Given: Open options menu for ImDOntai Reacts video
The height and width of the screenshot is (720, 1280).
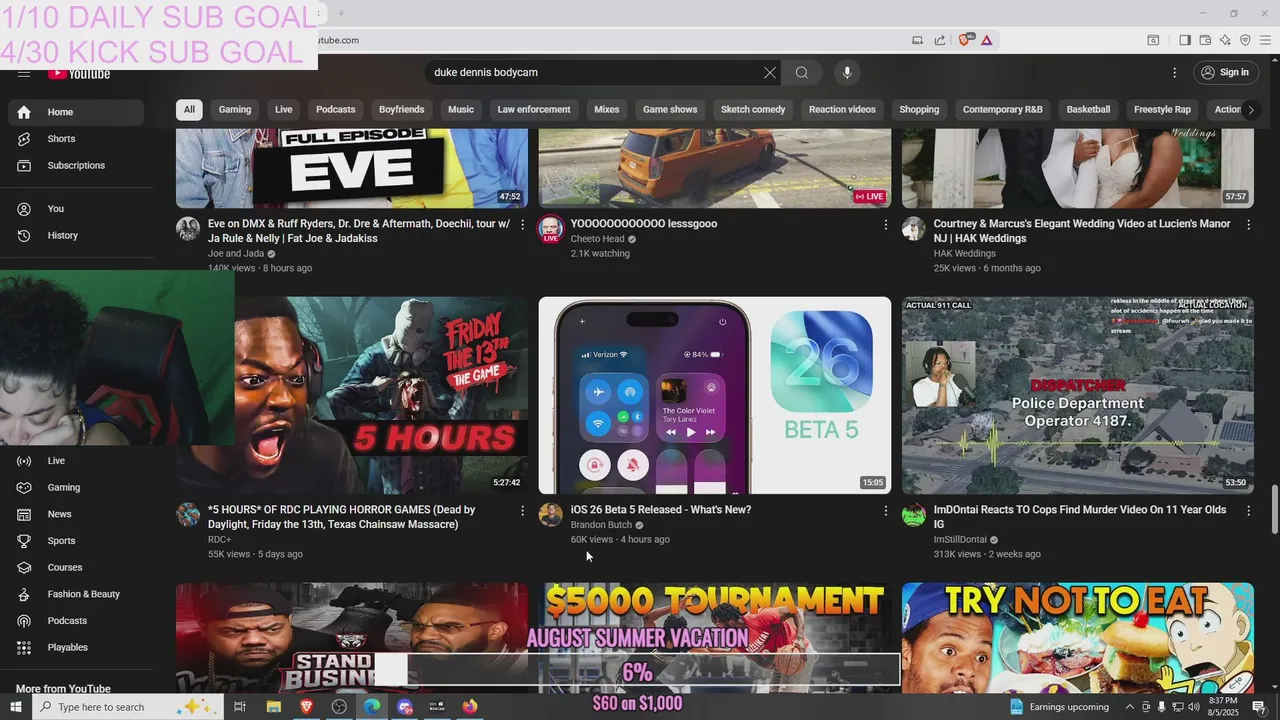Looking at the screenshot, I should click(x=1248, y=511).
